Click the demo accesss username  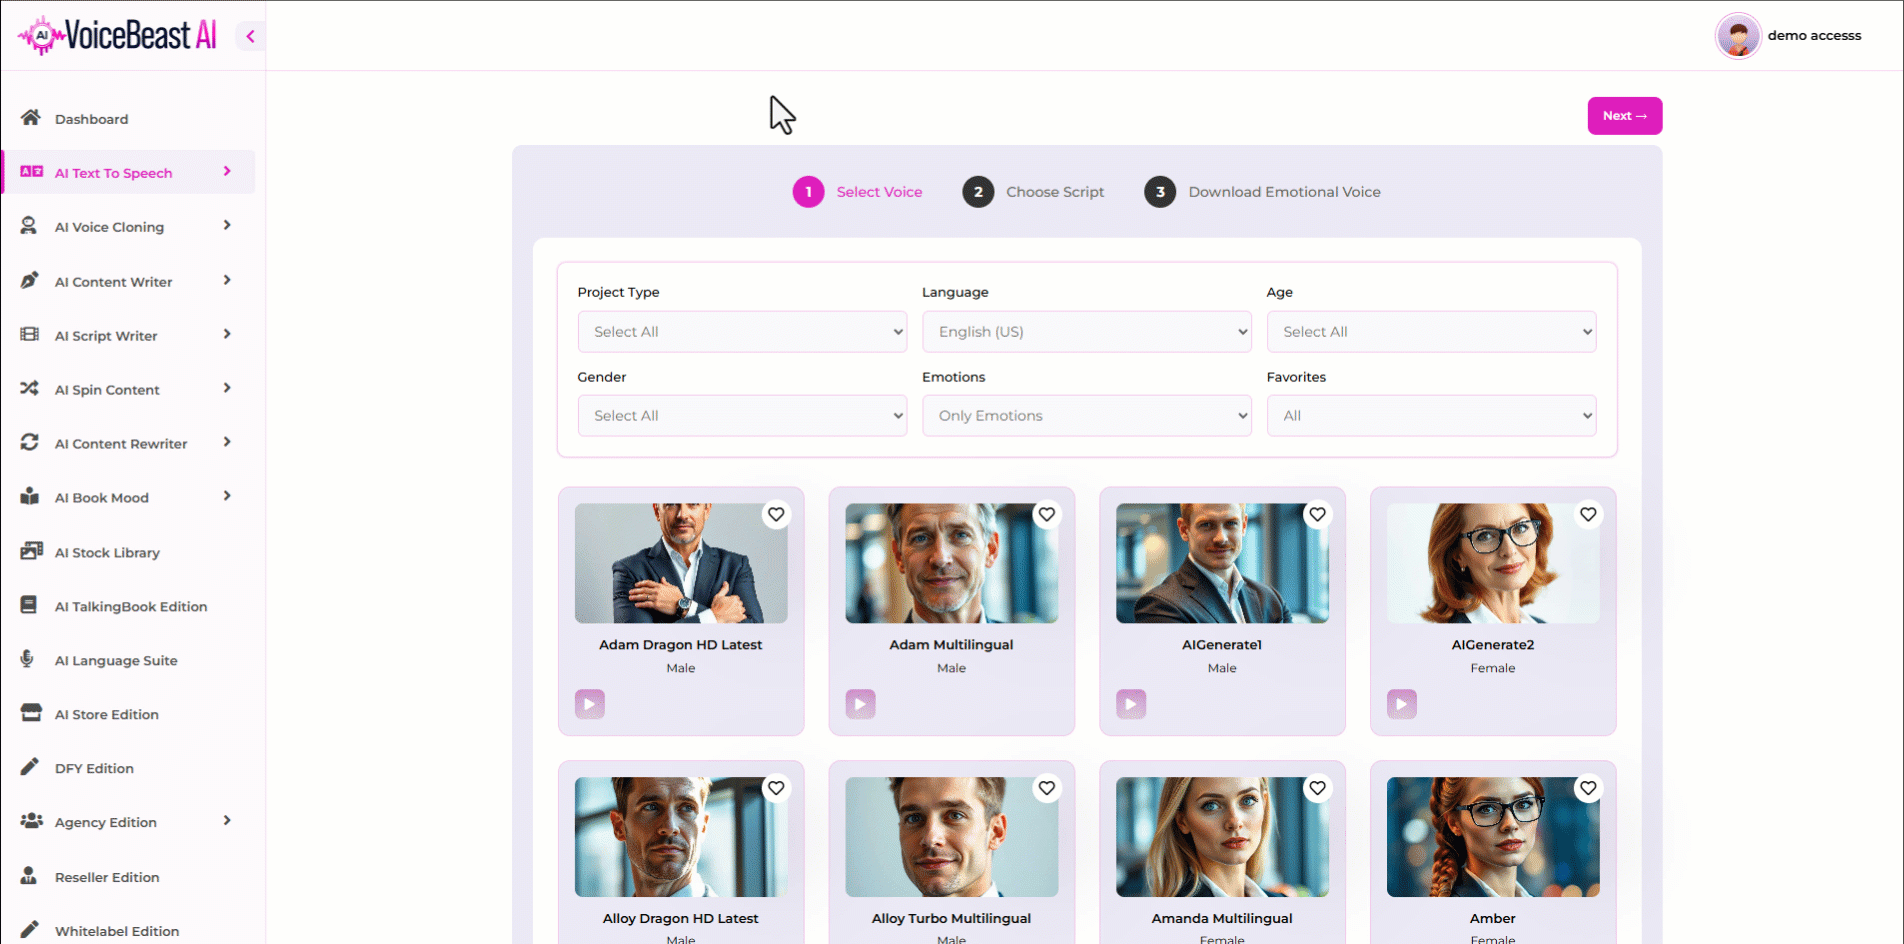1814,35
